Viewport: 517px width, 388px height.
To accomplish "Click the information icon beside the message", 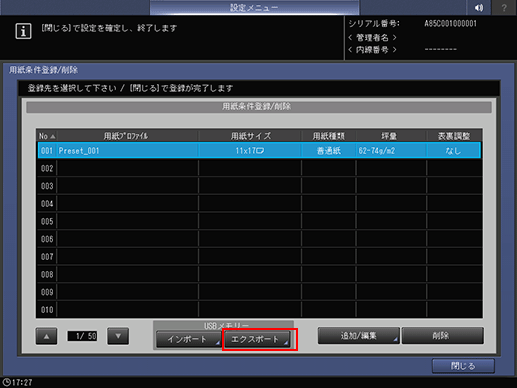I will click(23, 31).
